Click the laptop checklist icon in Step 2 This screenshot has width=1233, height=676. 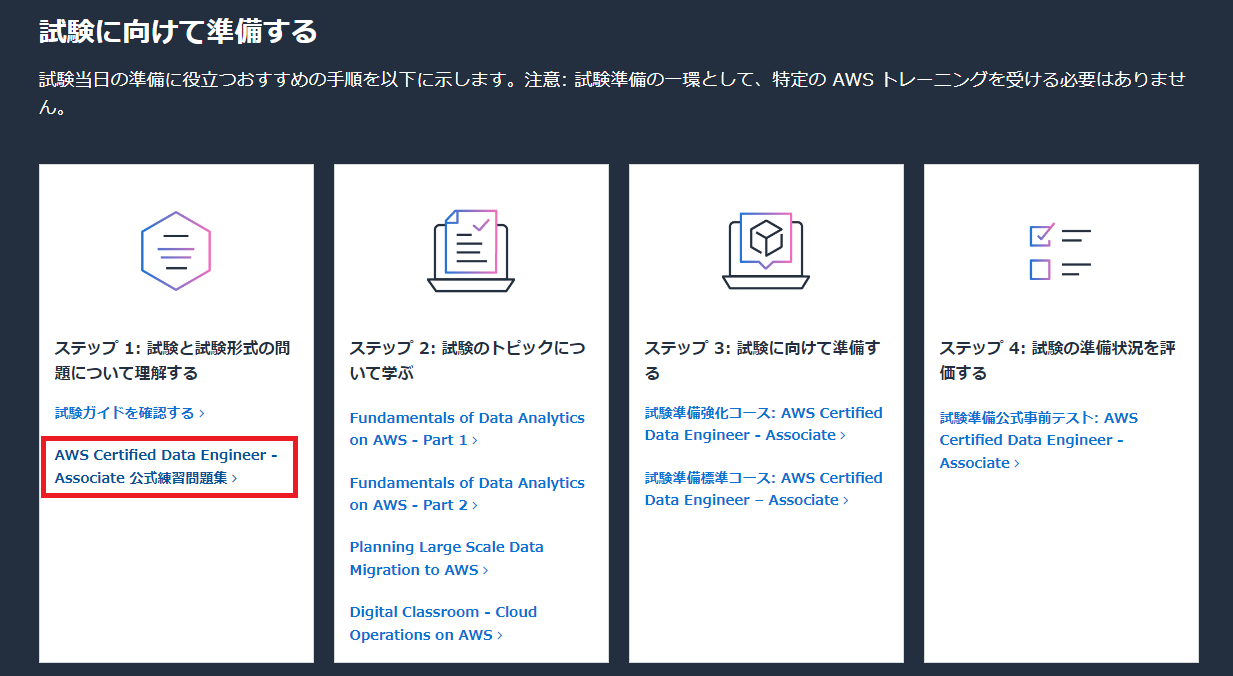pyautogui.click(x=470, y=251)
